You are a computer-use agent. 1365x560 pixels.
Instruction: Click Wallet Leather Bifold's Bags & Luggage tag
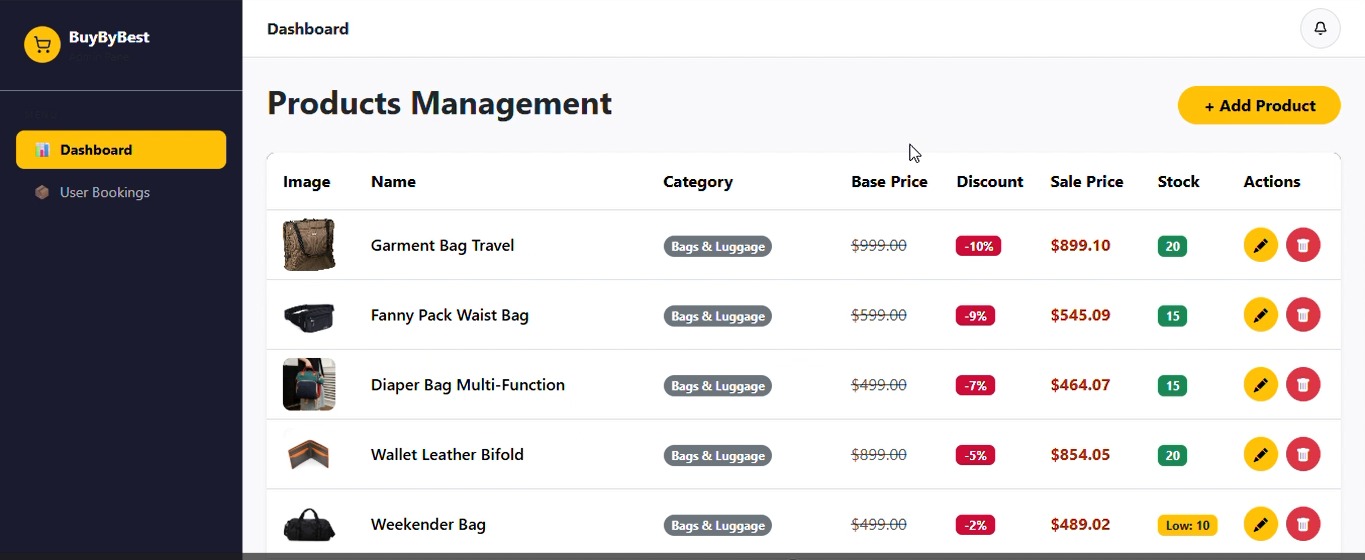coord(718,455)
